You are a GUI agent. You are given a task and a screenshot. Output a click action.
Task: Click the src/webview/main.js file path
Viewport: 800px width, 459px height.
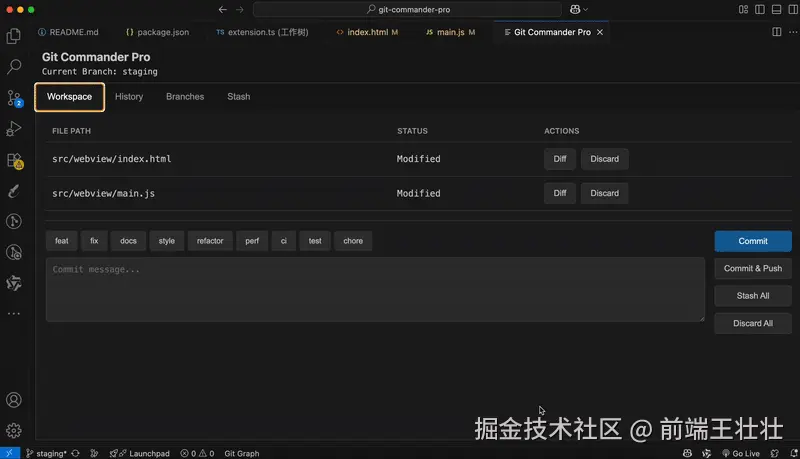104,193
